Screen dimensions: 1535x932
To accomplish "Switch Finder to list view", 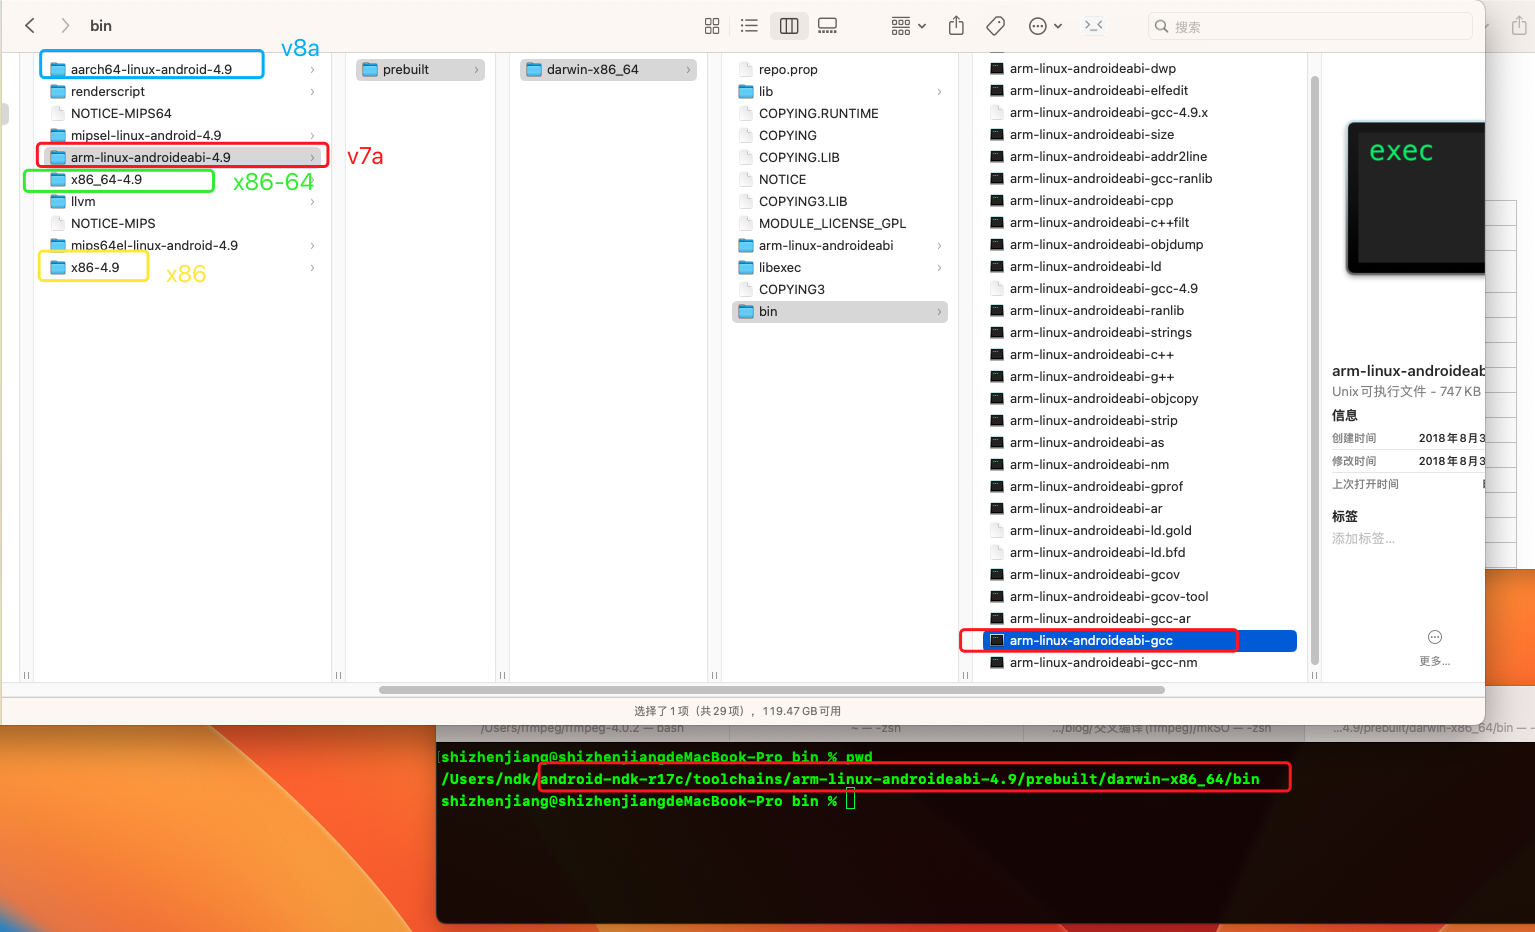I will (x=749, y=26).
